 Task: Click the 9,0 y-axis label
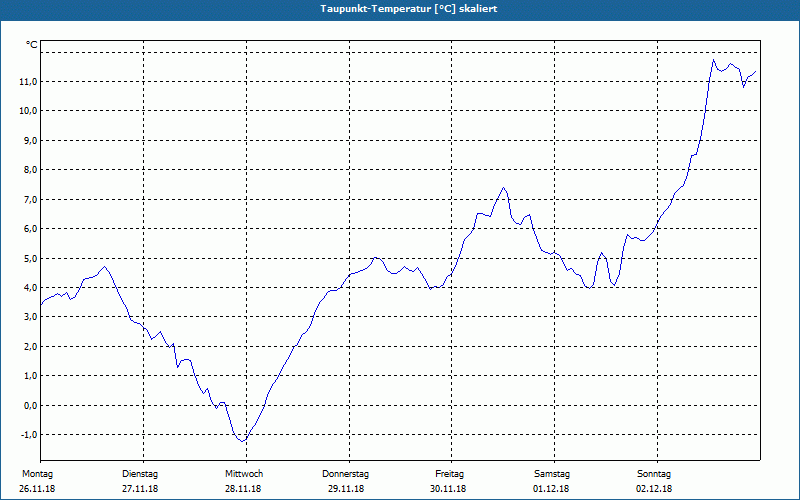point(30,140)
